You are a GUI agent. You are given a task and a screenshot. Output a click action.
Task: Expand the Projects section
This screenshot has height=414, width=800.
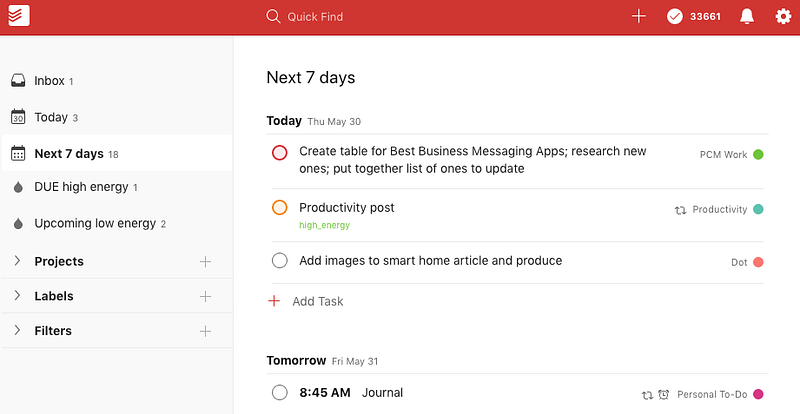pos(17,262)
